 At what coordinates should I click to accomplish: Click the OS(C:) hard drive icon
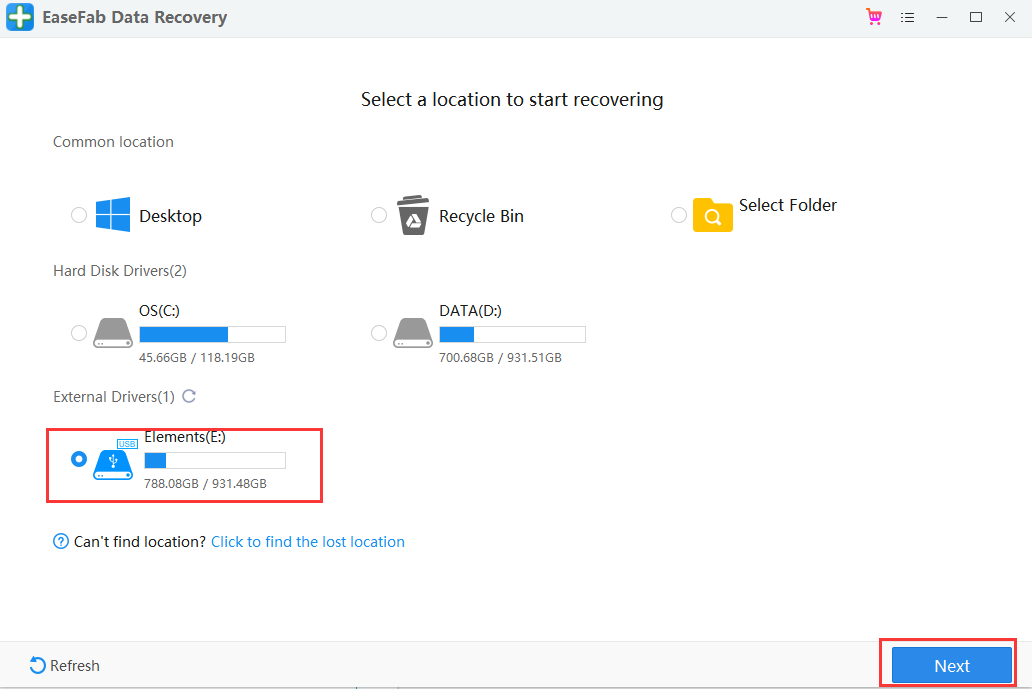point(113,333)
